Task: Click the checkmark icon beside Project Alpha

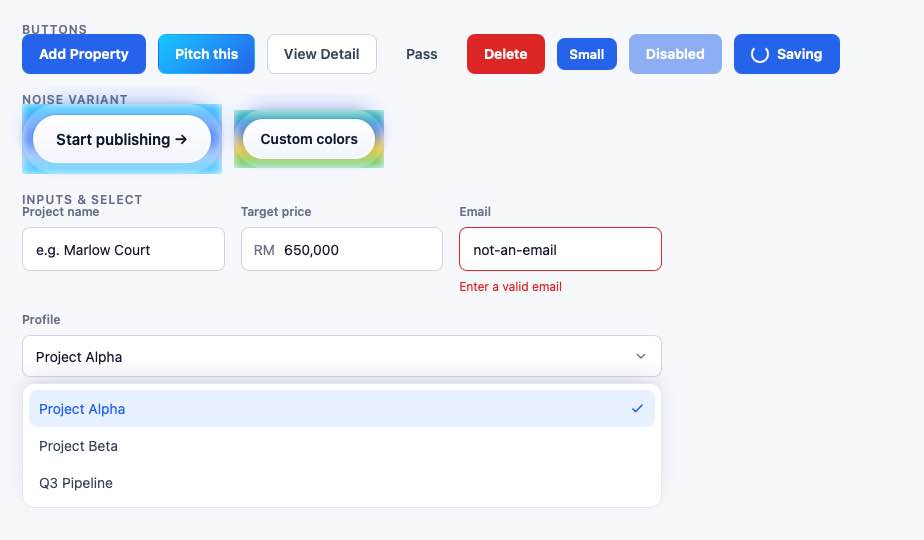Action: point(637,408)
